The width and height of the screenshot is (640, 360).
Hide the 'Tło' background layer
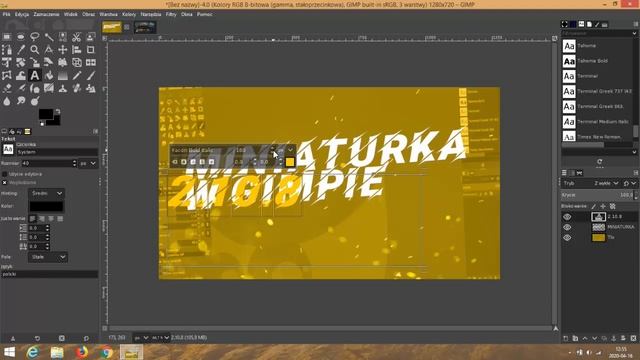point(567,237)
